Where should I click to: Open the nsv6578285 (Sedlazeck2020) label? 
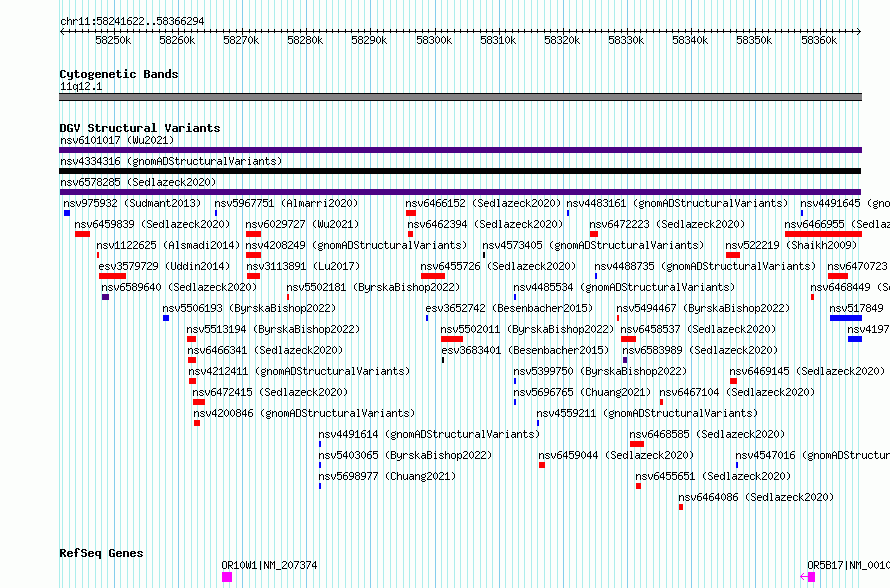pos(138,182)
